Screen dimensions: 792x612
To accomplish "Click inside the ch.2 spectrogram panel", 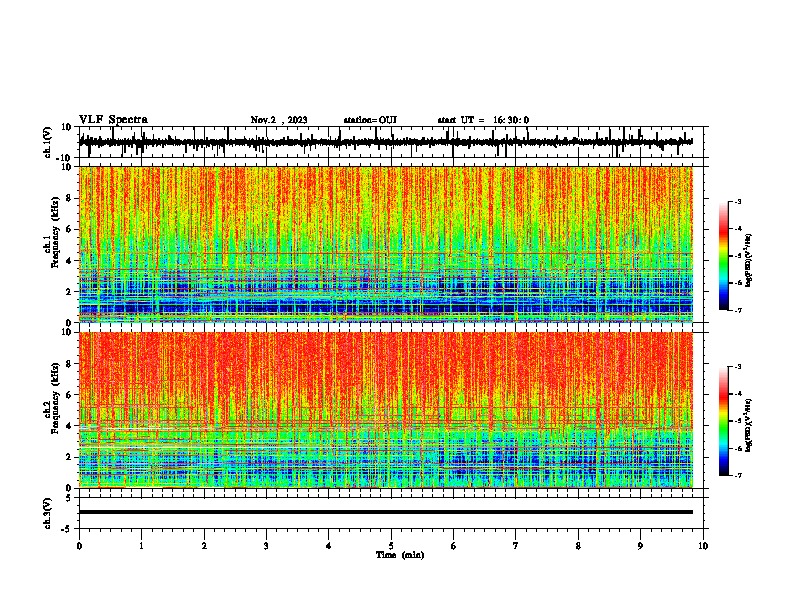I will tap(386, 410).
